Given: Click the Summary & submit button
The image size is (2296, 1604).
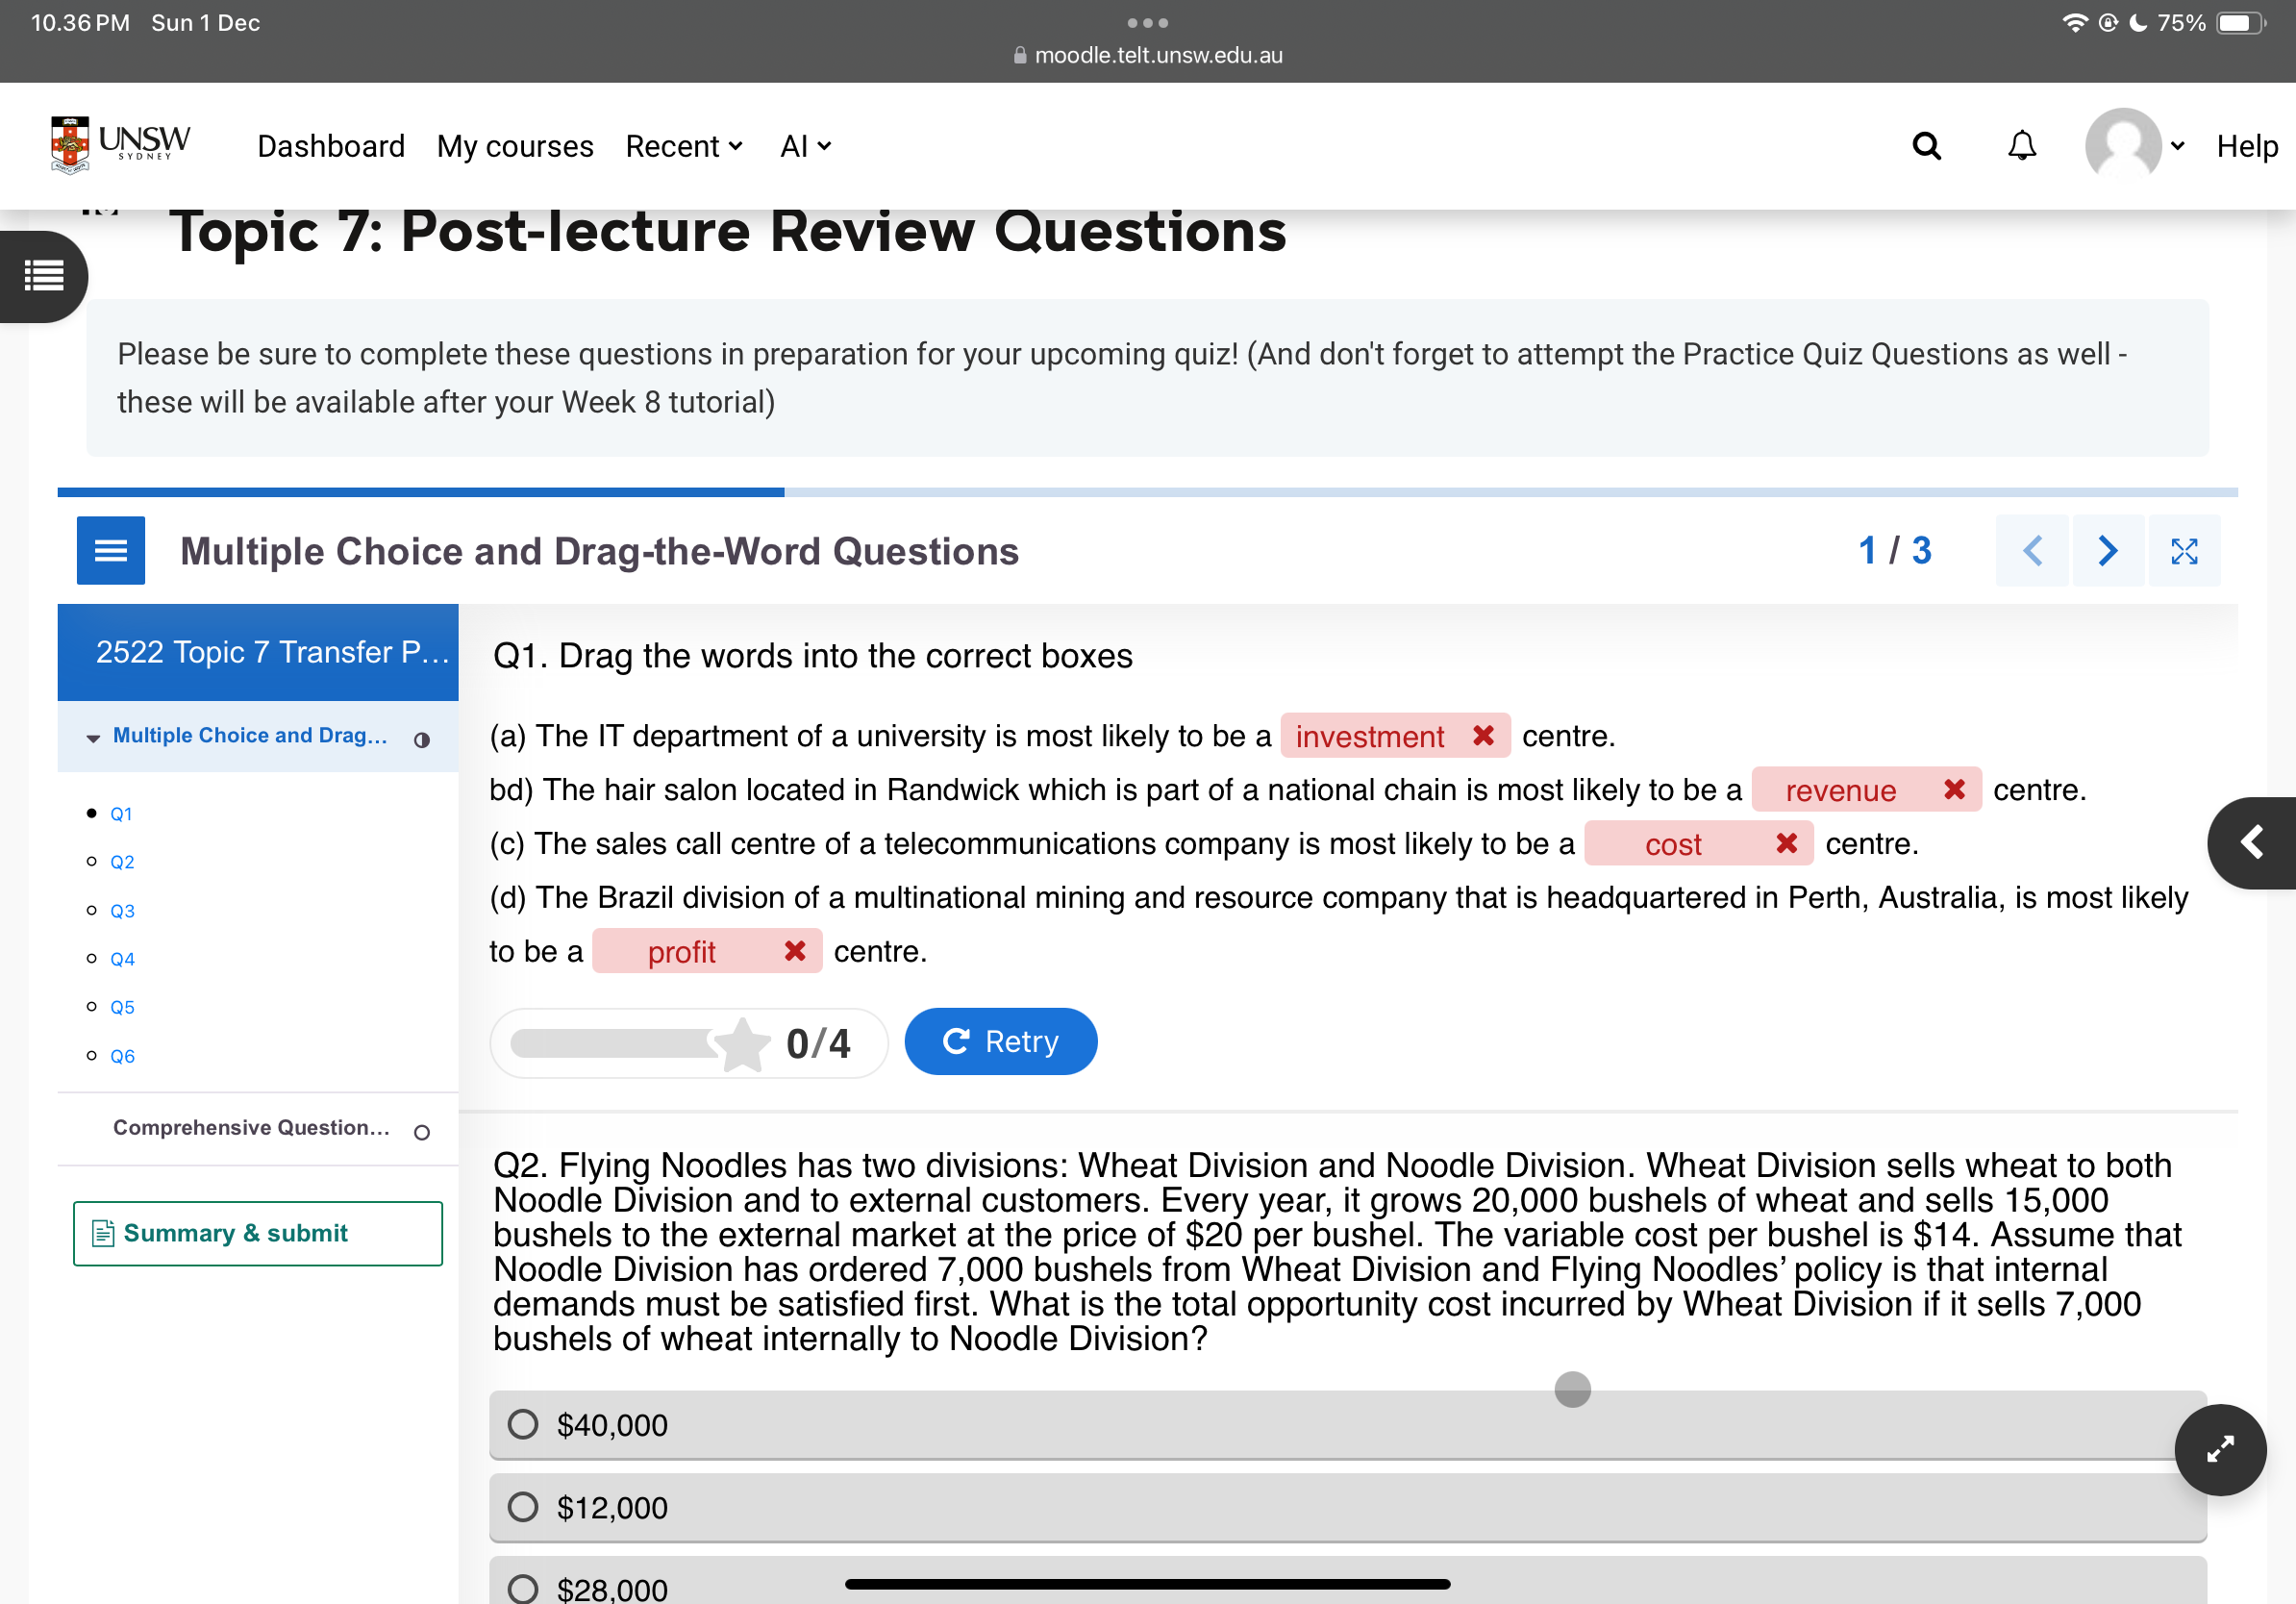Looking at the screenshot, I should (x=257, y=1233).
